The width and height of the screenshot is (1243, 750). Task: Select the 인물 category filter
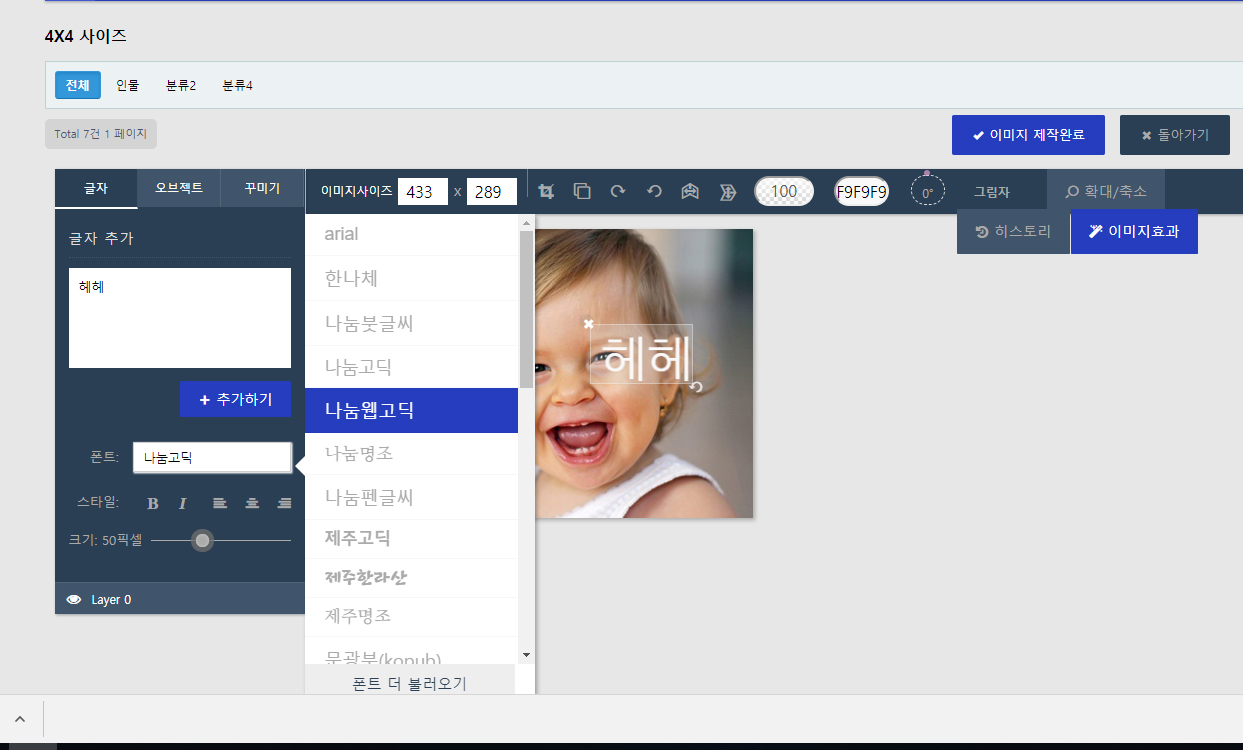click(128, 85)
